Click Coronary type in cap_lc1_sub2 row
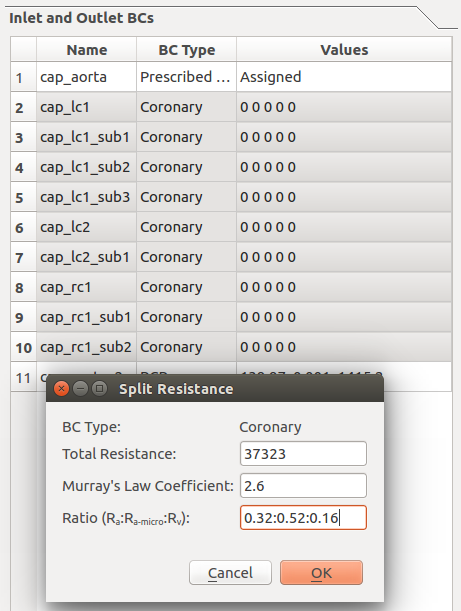 click(x=187, y=167)
